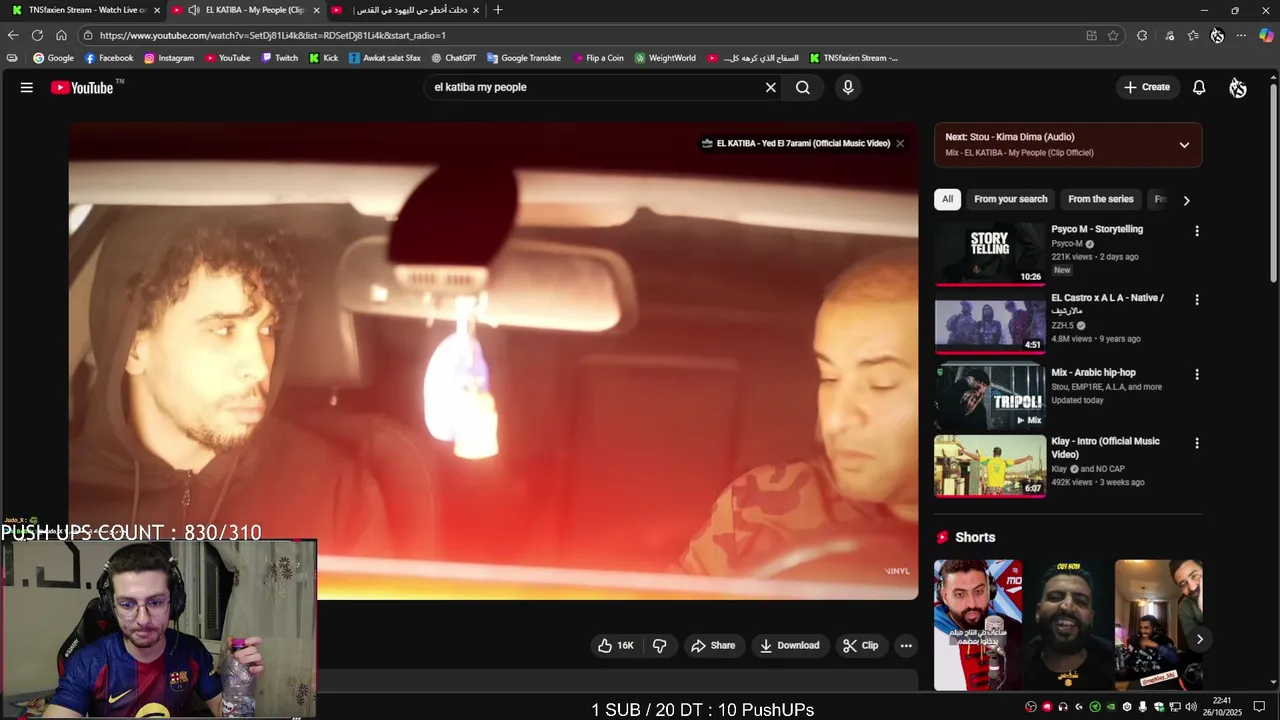
Task: Click the Create button
Action: click(x=1146, y=87)
